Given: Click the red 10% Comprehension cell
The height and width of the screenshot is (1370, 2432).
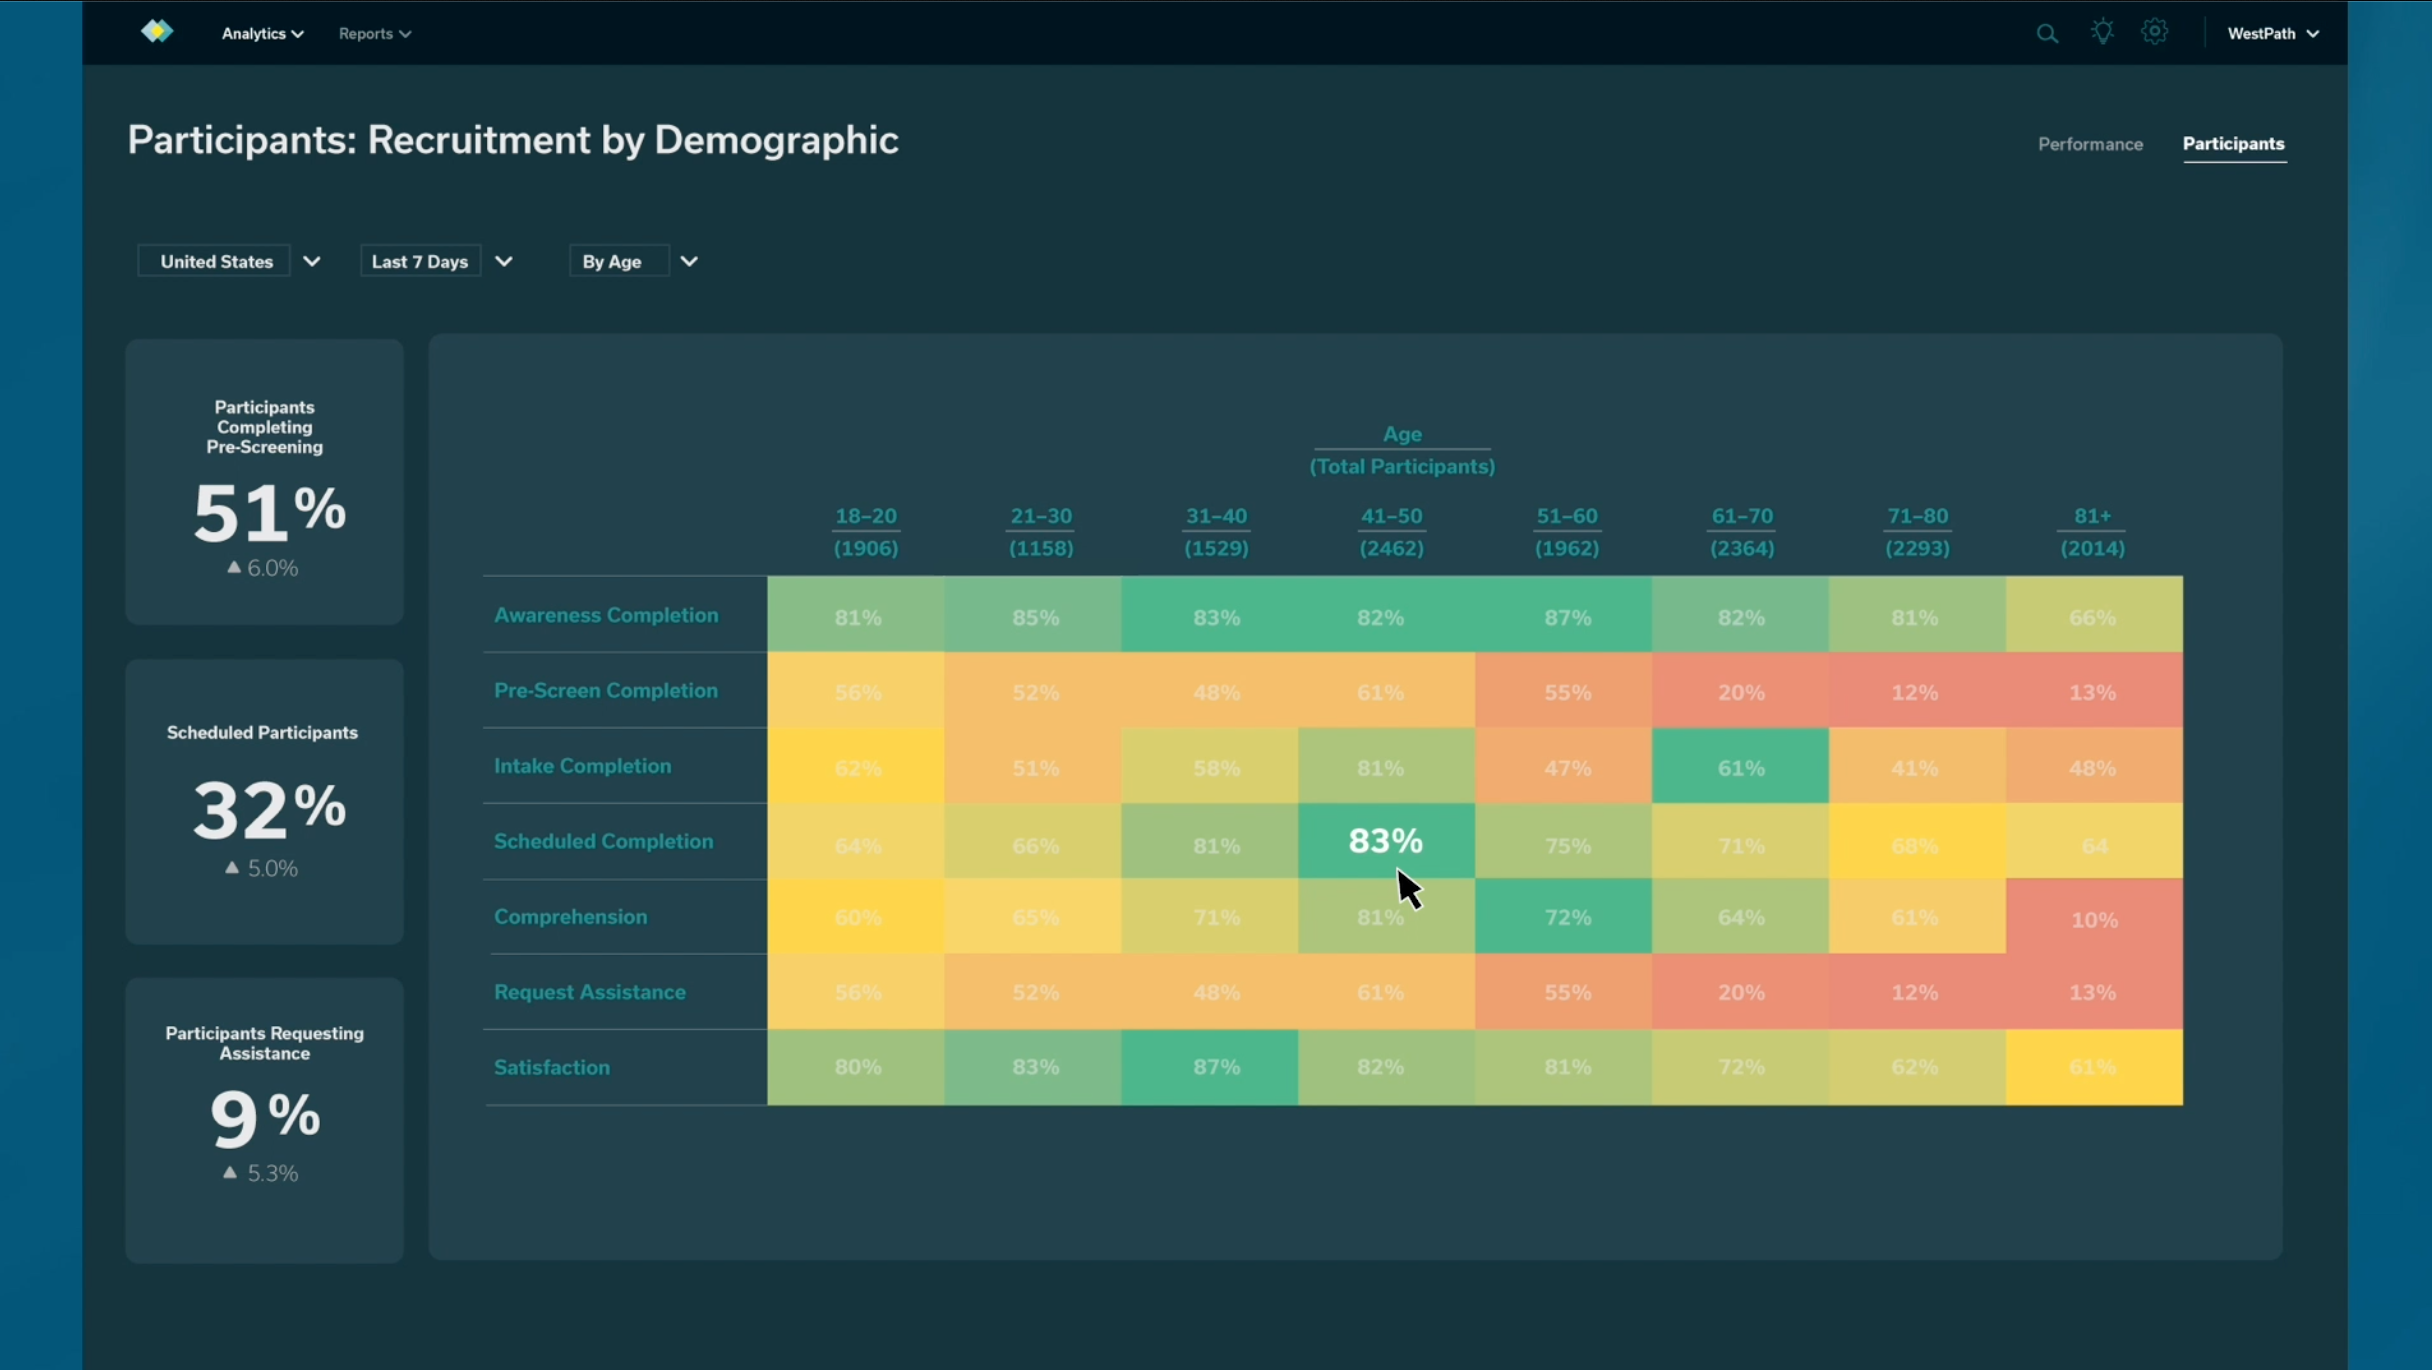Looking at the screenshot, I should click(x=2093, y=918).
